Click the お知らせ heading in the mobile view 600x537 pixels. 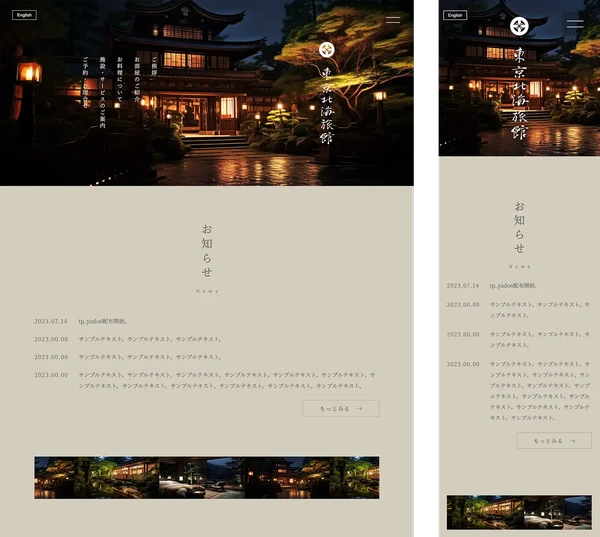tap(519, 227)
